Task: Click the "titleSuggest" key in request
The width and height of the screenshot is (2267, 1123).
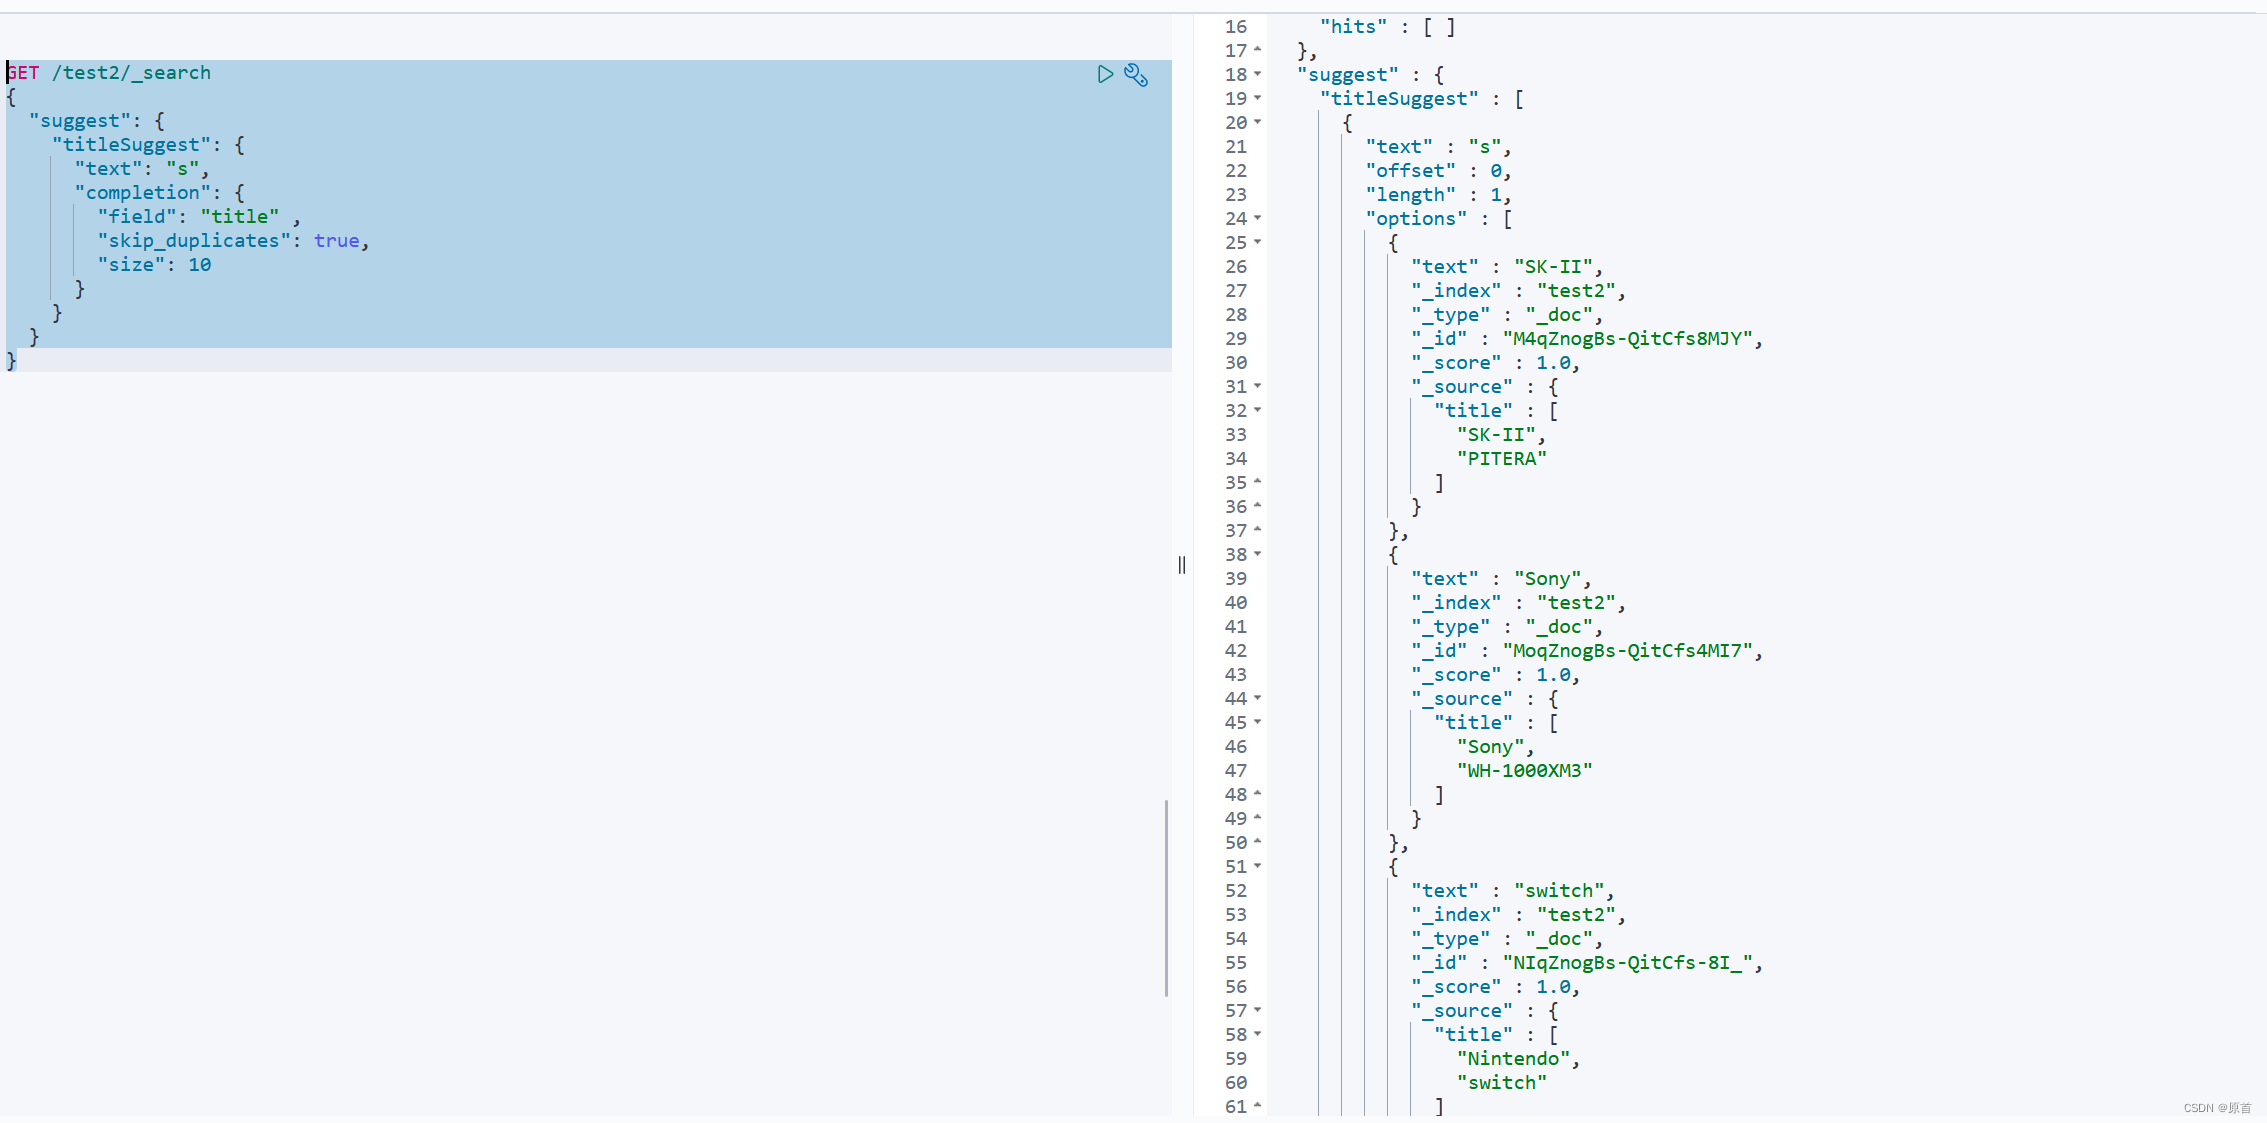Action: [x=131, y=145]
